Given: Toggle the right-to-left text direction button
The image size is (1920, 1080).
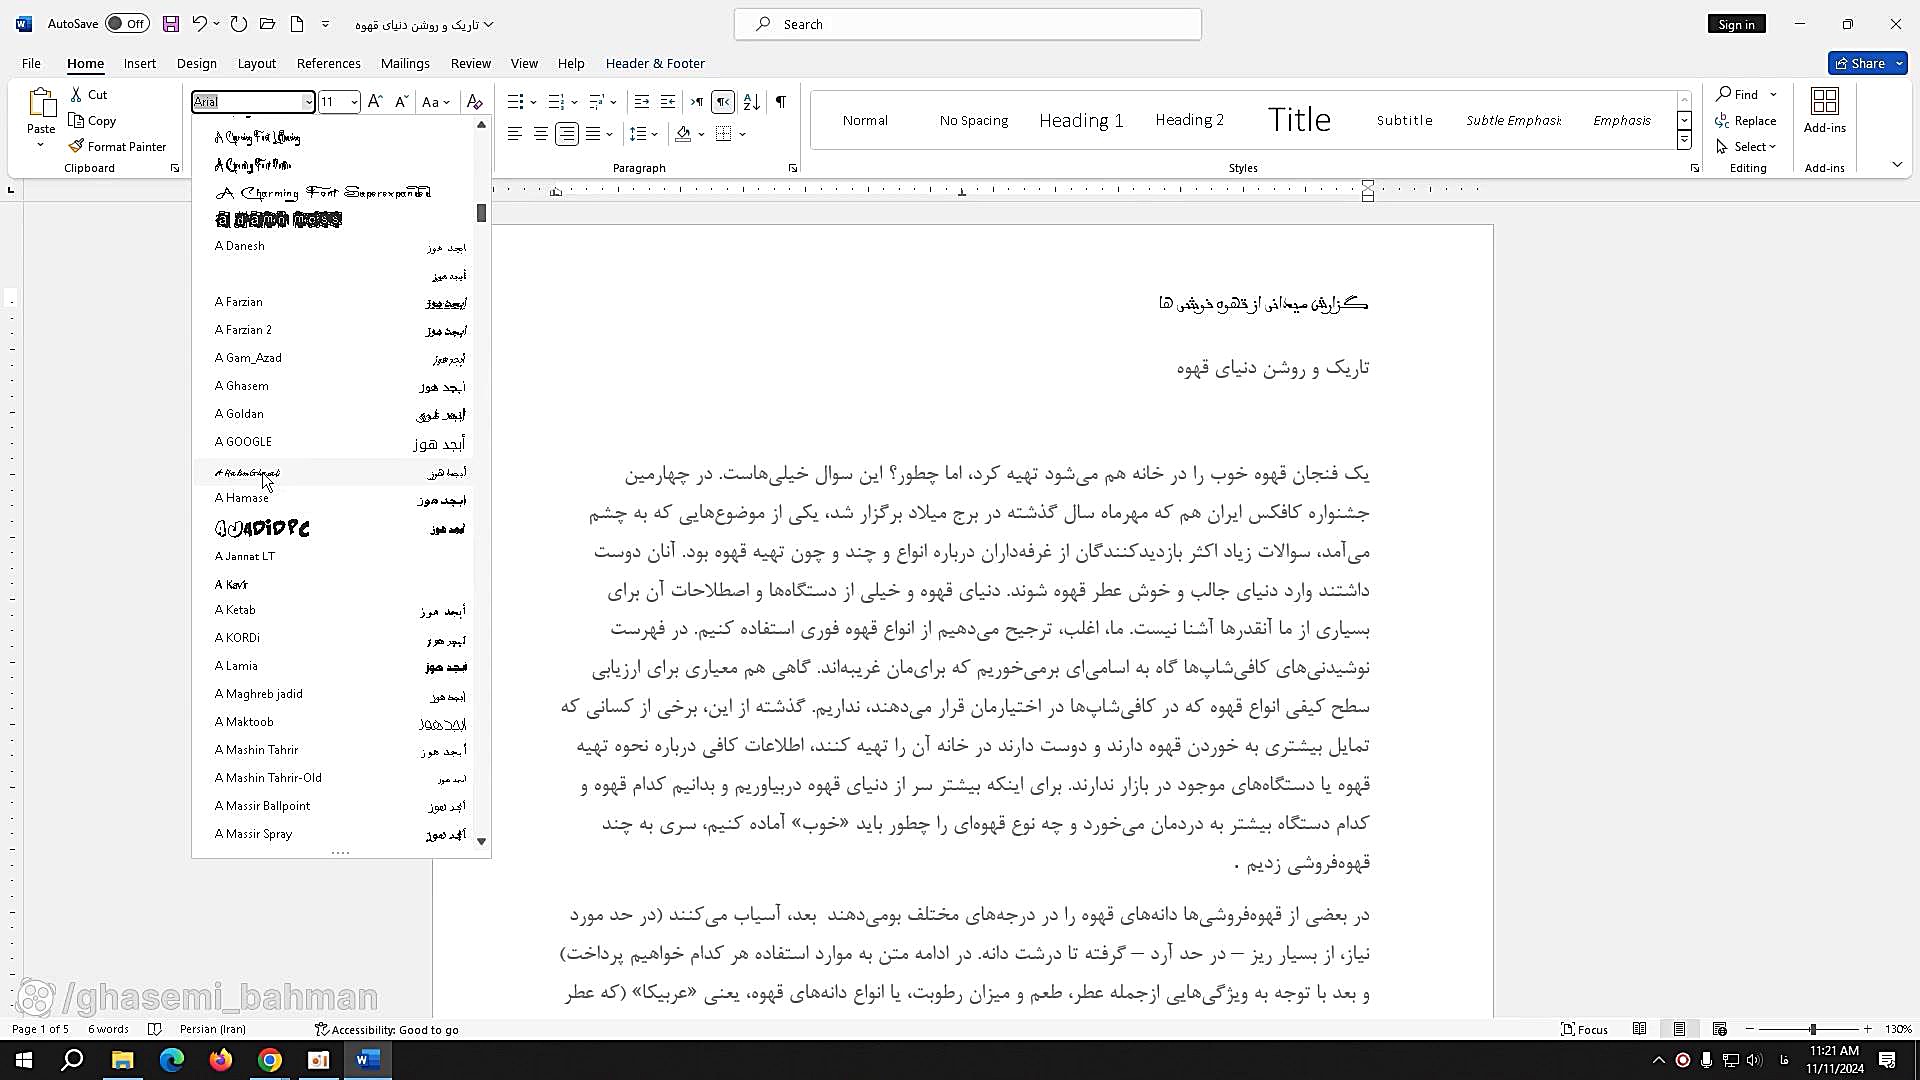Looking at the screenshot, I should [x=723, y=102].
